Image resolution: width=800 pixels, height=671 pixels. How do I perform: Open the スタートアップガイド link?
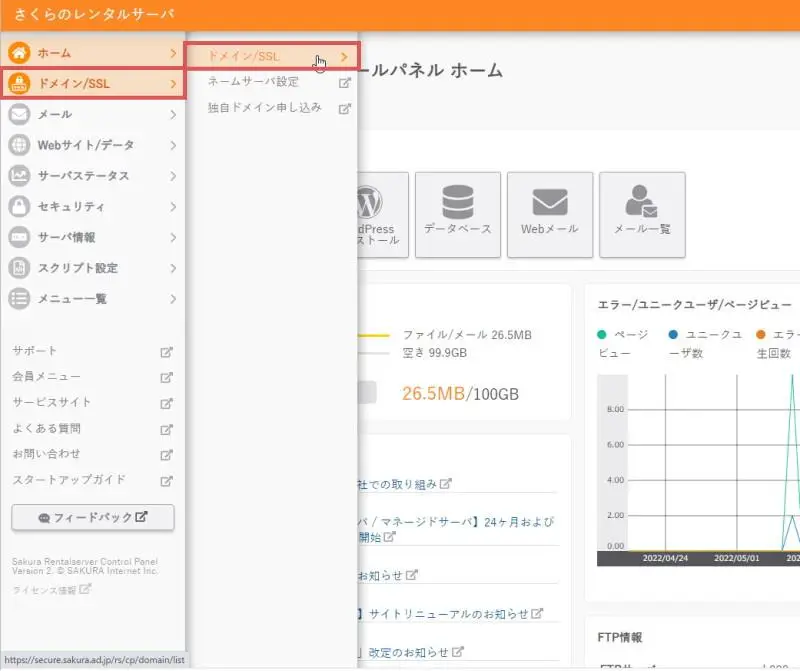point(69,480)
